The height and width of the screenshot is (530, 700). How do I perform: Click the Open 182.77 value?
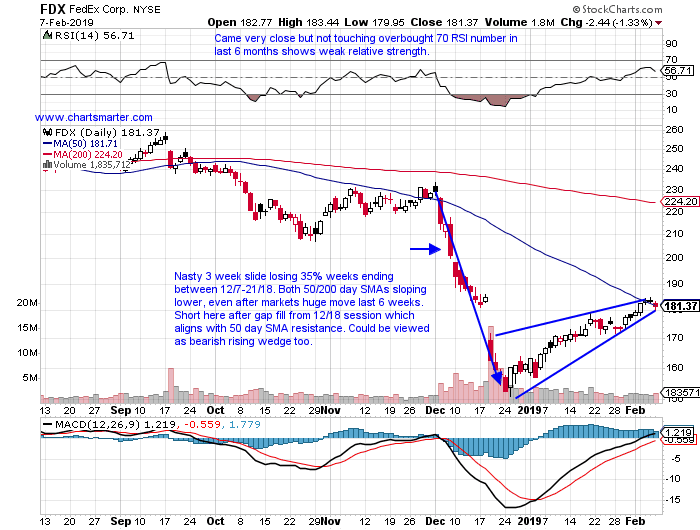click(x=239, y=22)
